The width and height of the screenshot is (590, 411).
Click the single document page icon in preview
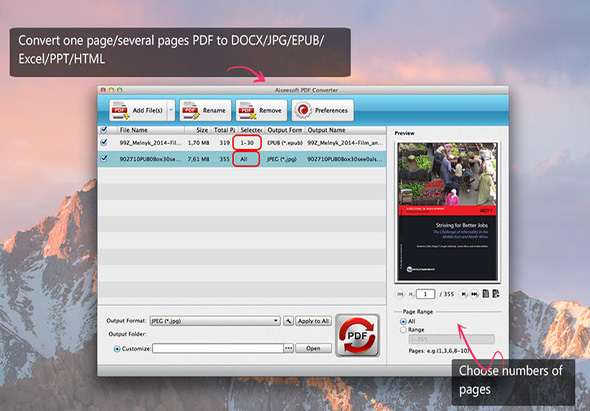pos(486,293)
